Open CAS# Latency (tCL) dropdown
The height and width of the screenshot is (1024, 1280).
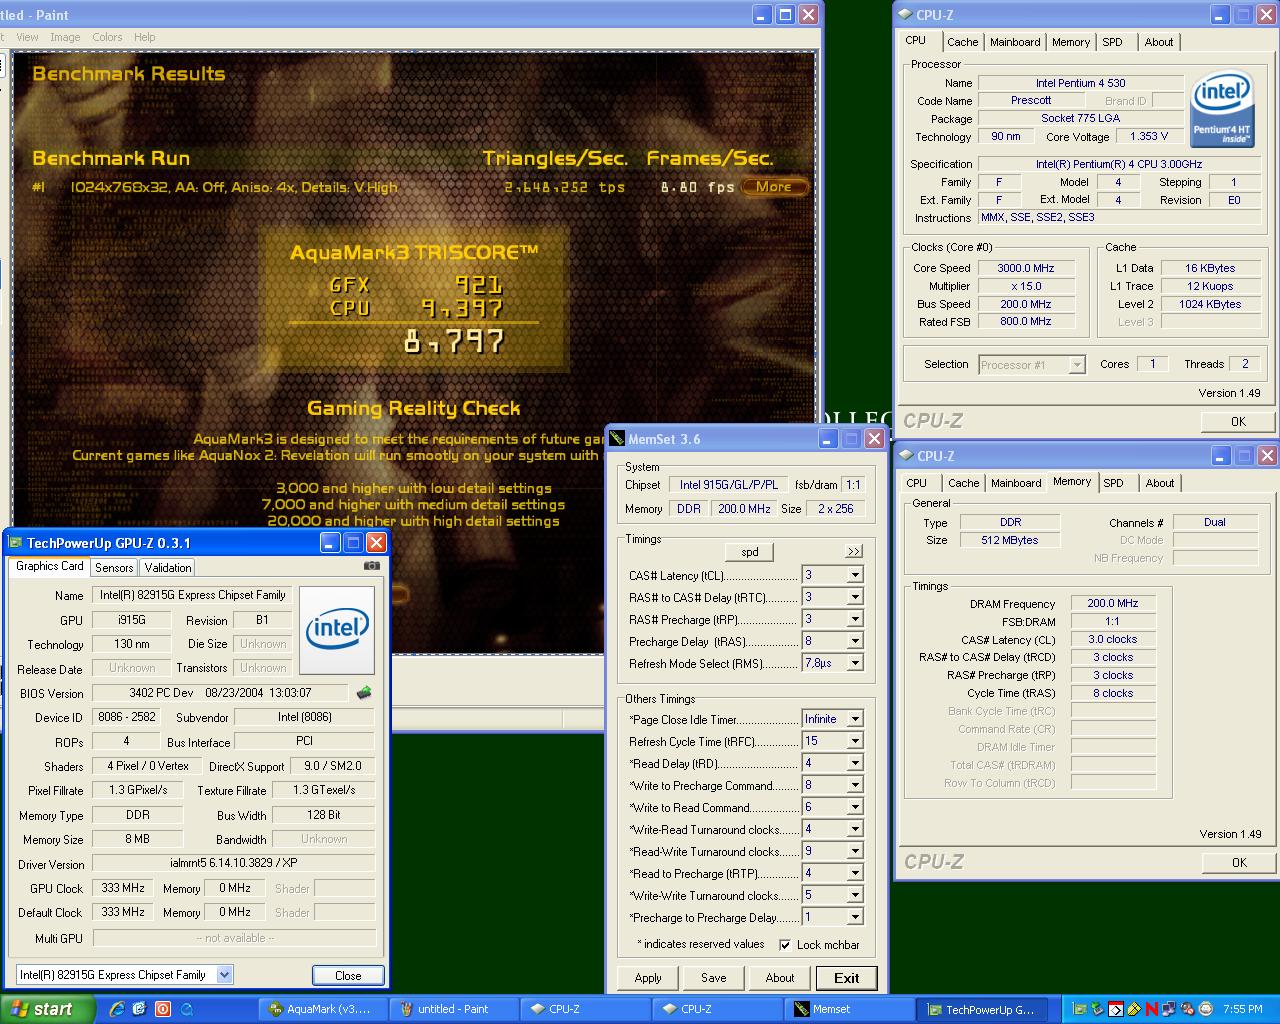click(x=855, y=575)
